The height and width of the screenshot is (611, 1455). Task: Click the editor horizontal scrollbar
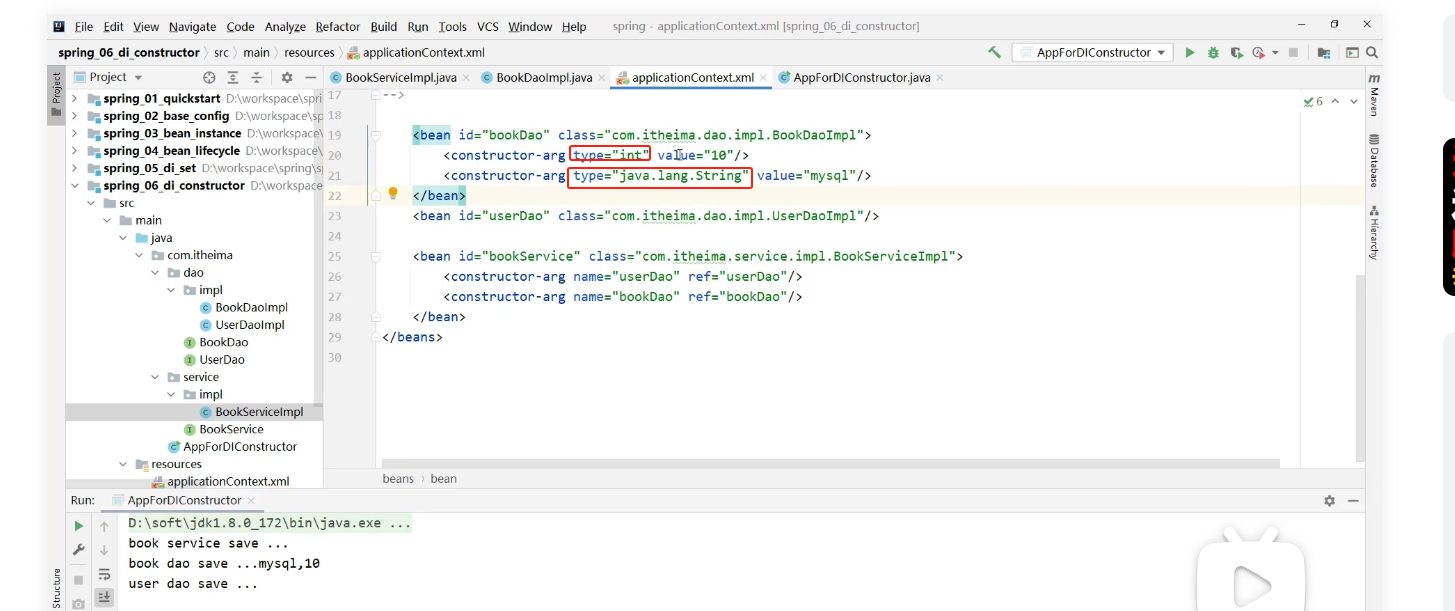[x=830, y=463]
